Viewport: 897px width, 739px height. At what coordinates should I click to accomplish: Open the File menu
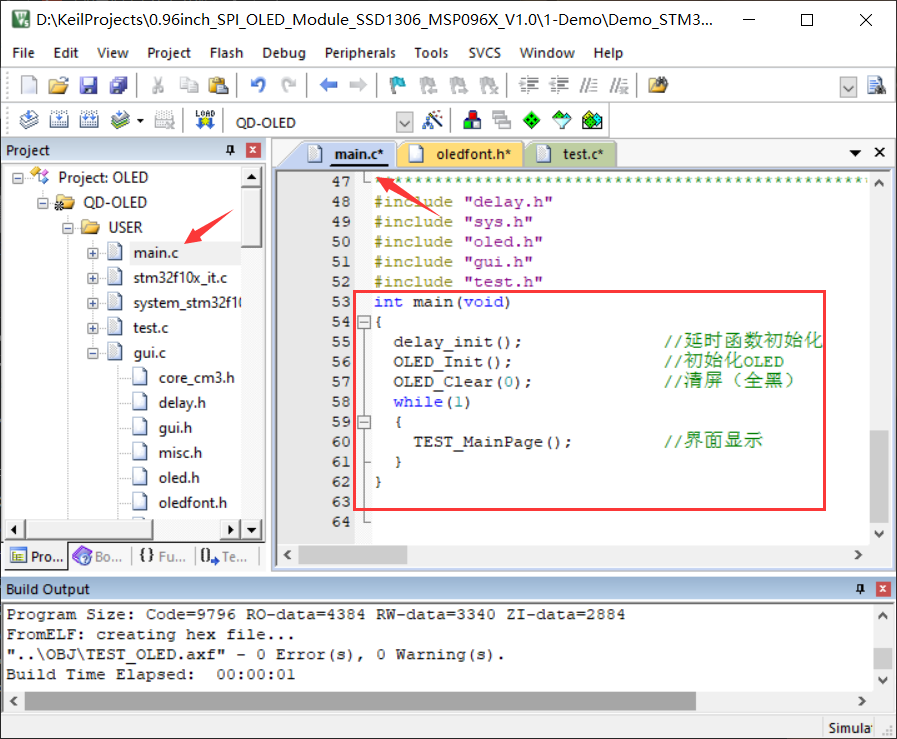pos(23,53)
